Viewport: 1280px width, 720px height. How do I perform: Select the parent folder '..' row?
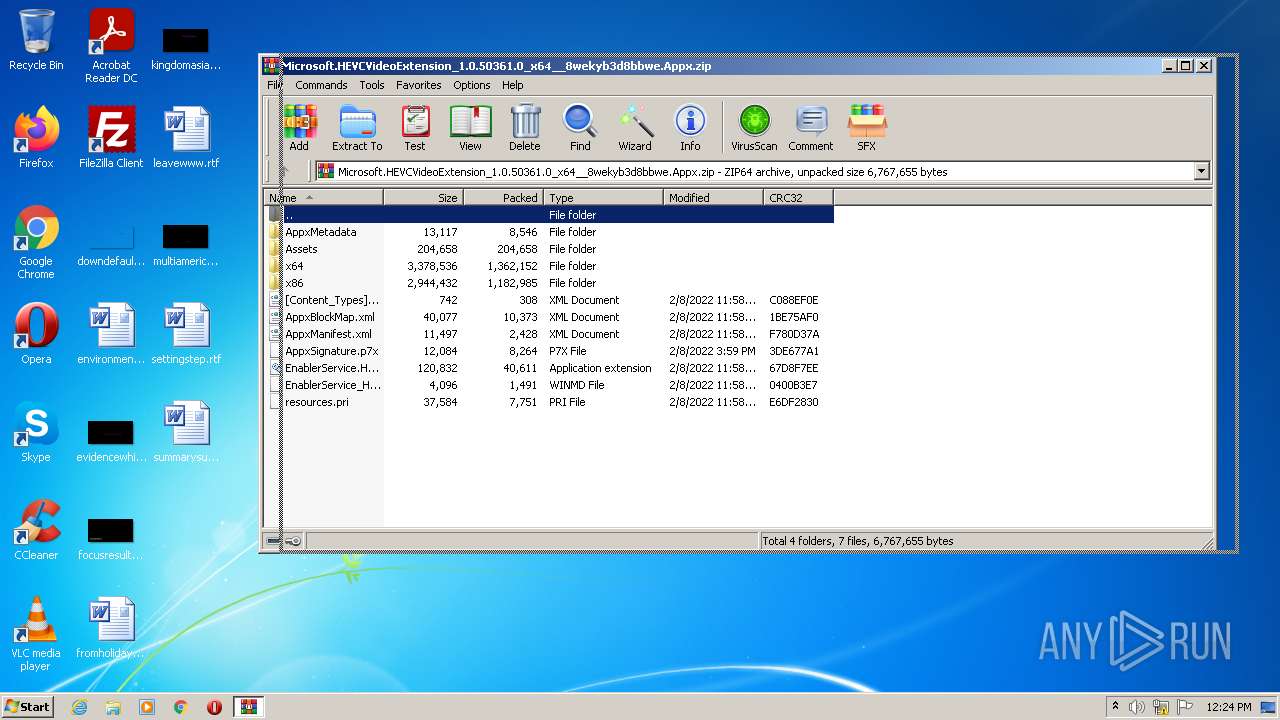549,215
